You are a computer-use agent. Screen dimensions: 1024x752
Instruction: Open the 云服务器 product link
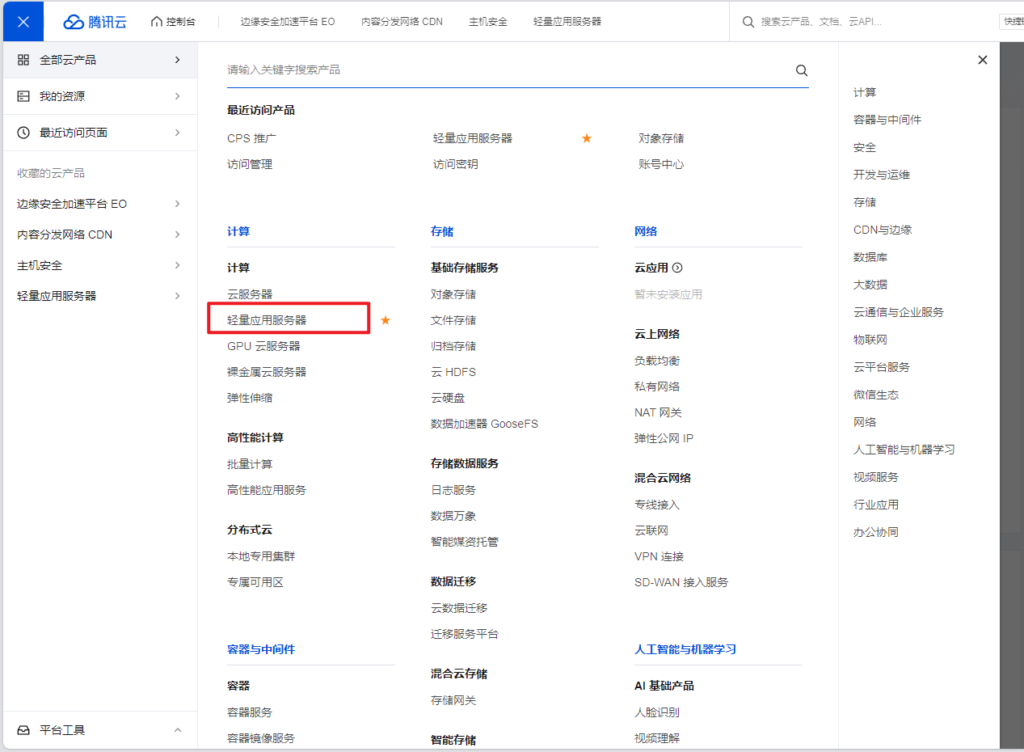(249, 294)
